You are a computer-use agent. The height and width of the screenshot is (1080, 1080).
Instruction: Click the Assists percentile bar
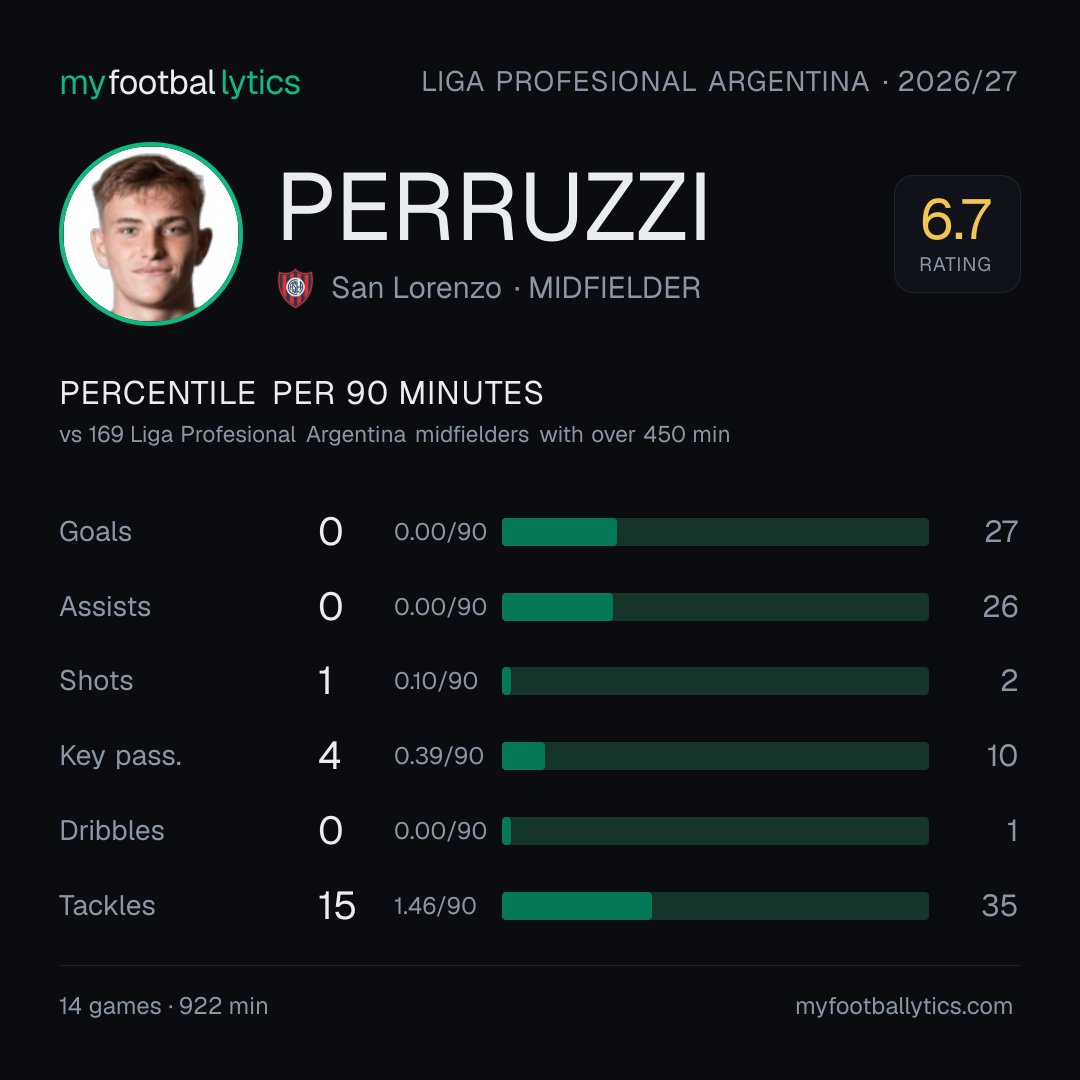(715, 607)
